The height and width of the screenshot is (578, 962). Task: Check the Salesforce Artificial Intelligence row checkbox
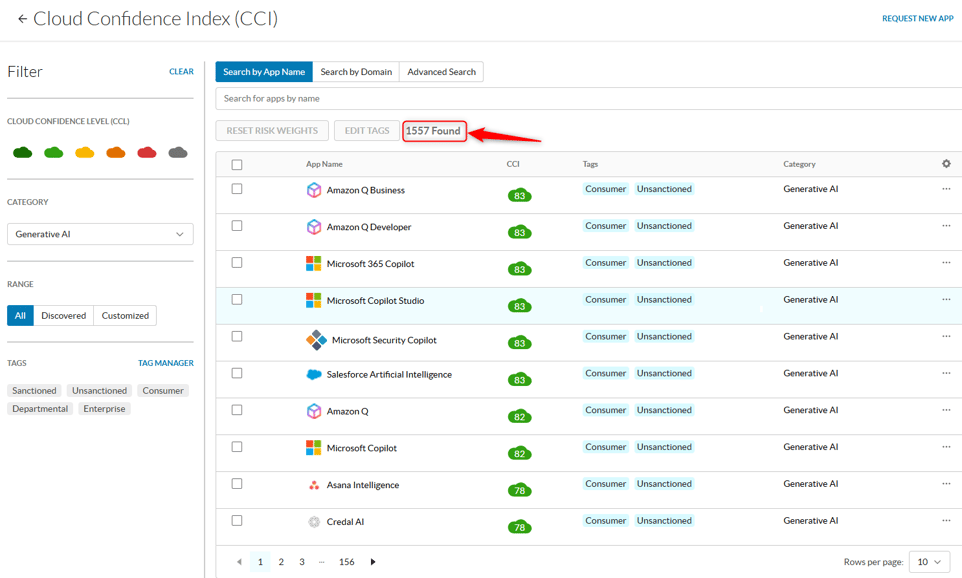coord(237,373)
